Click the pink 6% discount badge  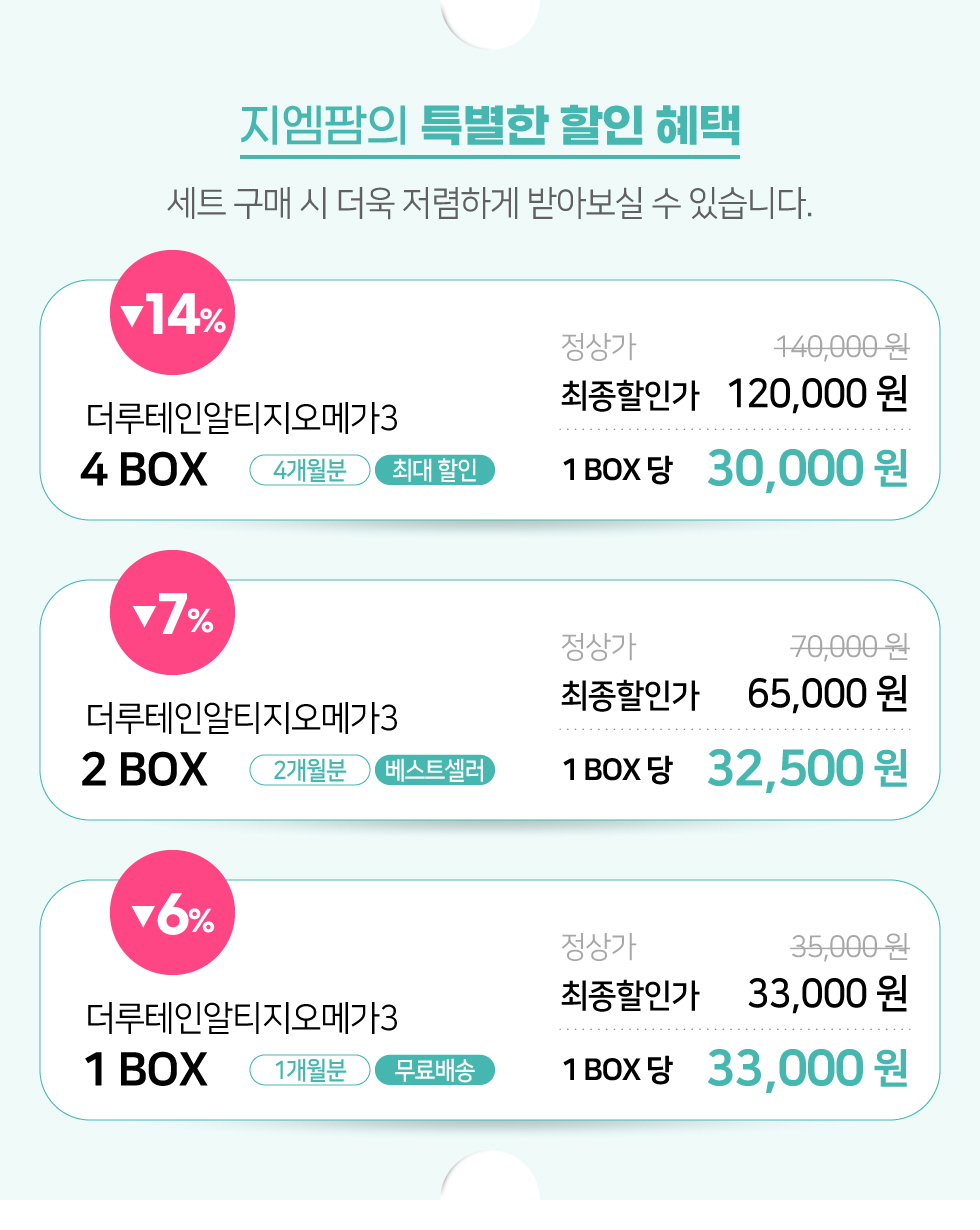(x=172, y=912)
